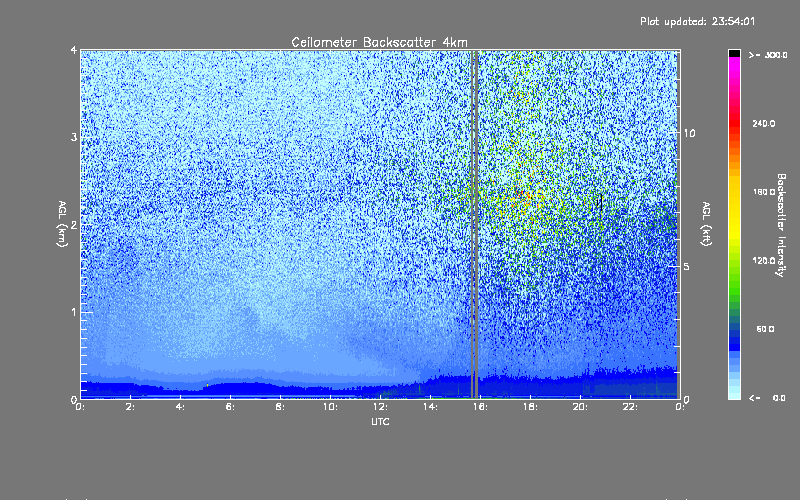The width and height of the screenshot is (800, 500).
Task: Click the '60.0' colorbar value
Action: tap(765, 329)
